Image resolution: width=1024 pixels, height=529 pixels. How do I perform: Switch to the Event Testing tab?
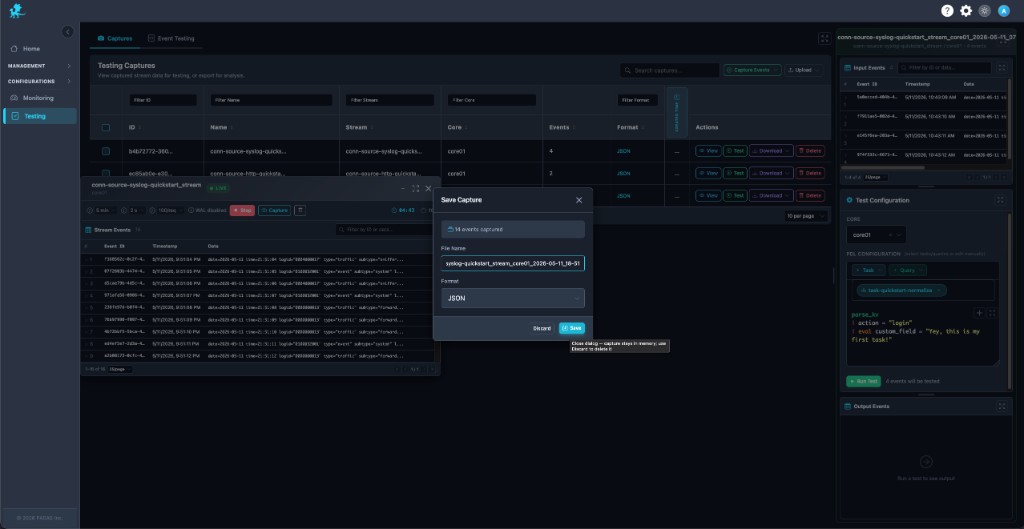(171, 39)
